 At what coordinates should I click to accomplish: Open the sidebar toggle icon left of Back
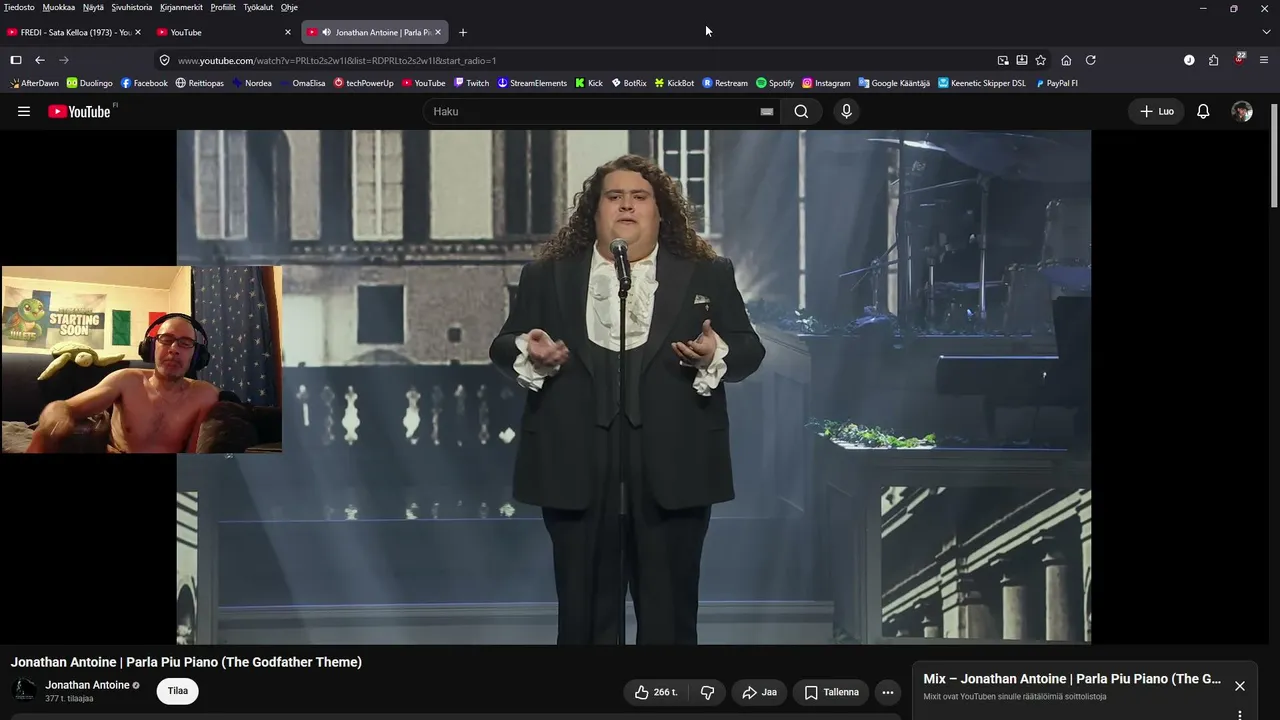(x=16, y=60)
